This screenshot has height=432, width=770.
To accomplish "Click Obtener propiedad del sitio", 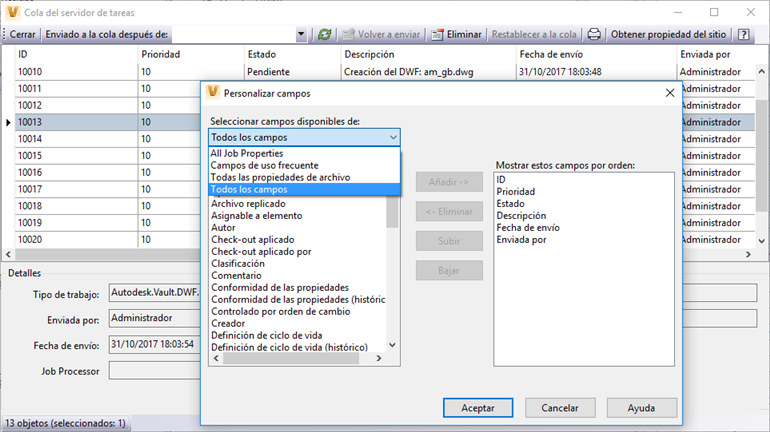I will [x=668, y=34].
